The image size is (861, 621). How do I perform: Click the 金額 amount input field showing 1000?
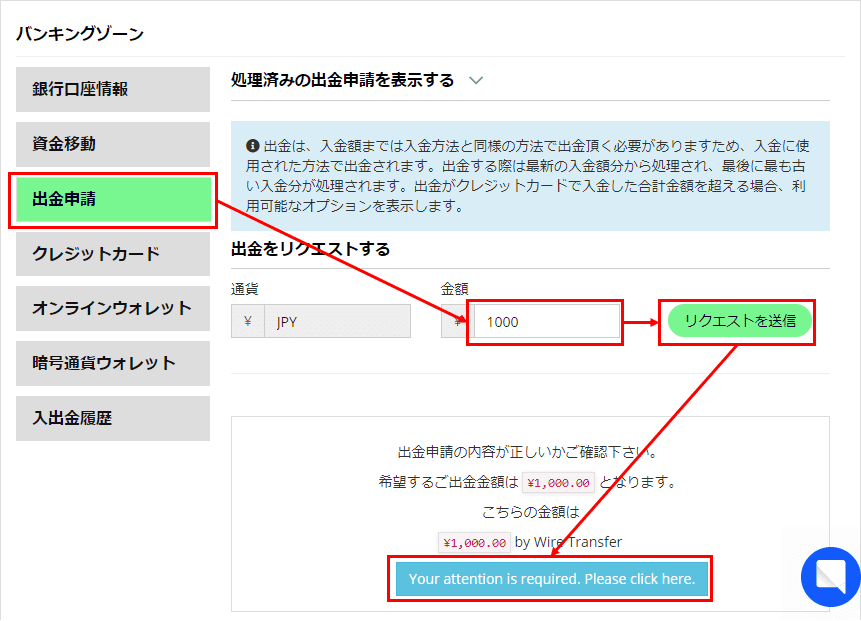pos(547,322)
